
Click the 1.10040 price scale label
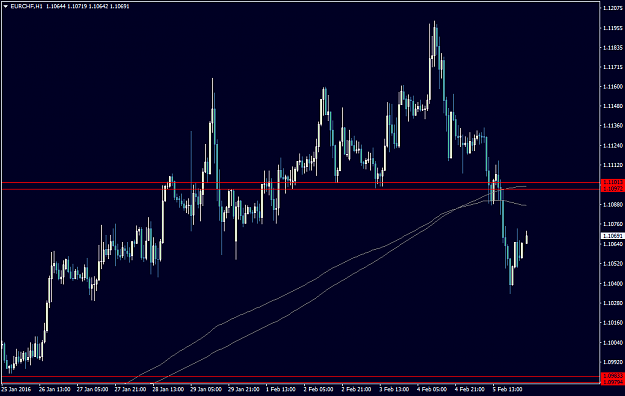click(x=613, y=343)
